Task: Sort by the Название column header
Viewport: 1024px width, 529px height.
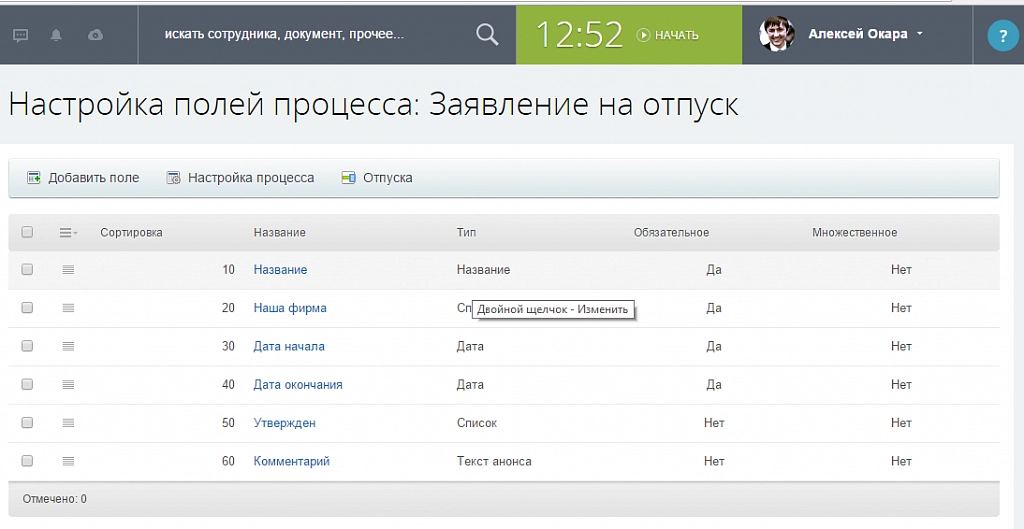Action: 280,232
